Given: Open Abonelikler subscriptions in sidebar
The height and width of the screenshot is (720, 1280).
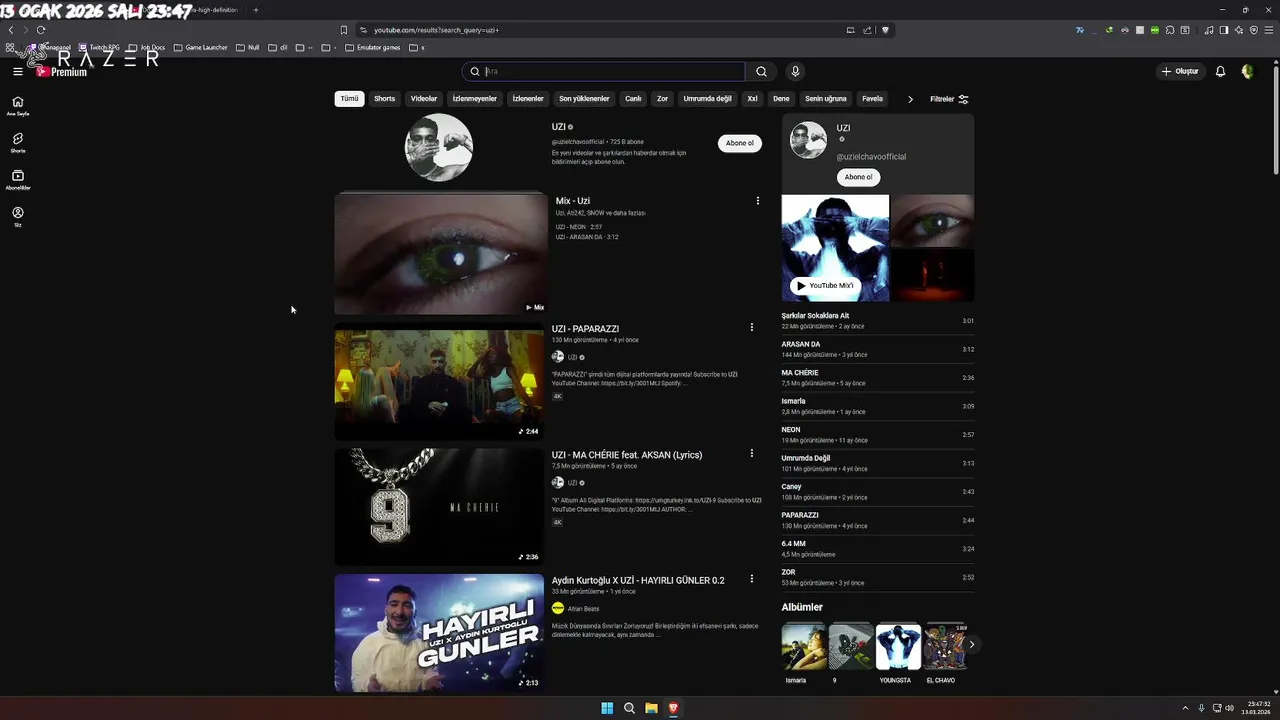Looking at the screenshot, I should (17, 180).
